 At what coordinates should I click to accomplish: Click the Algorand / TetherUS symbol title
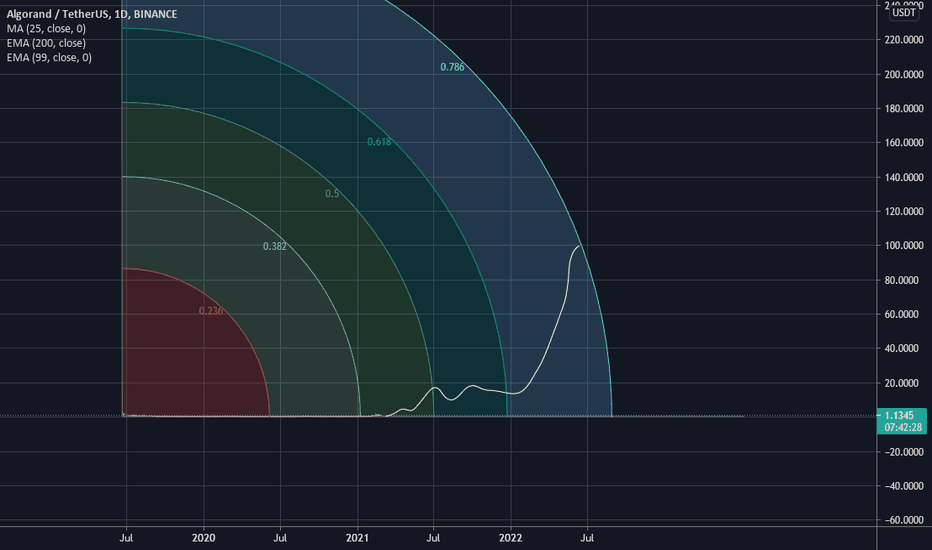(92, 14)
